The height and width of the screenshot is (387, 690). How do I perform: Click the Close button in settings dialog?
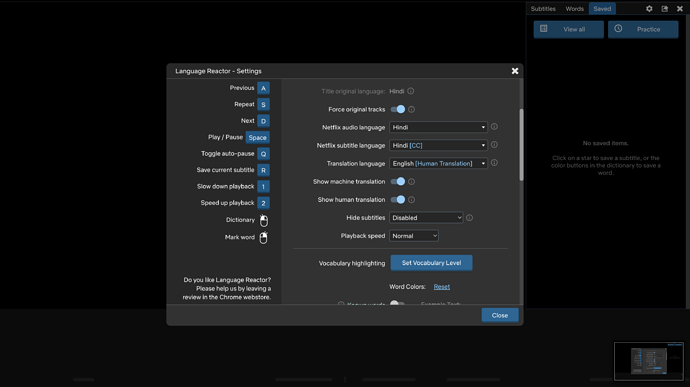[x=500, y=315]
